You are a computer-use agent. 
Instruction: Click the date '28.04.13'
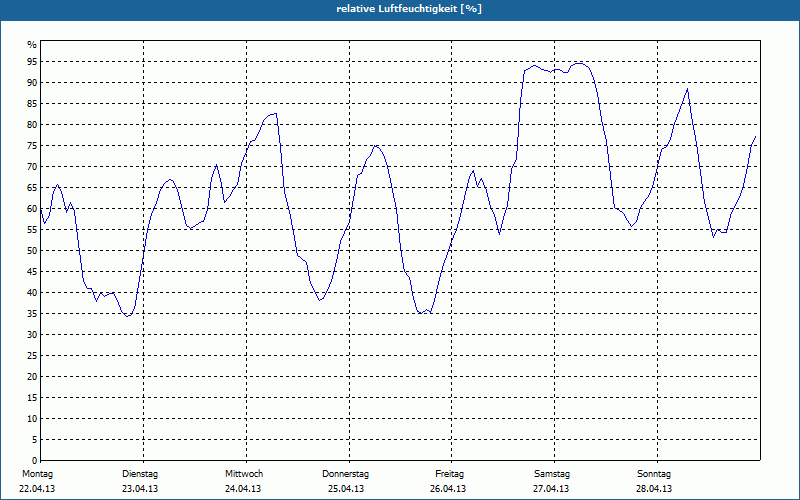(654, 489)
